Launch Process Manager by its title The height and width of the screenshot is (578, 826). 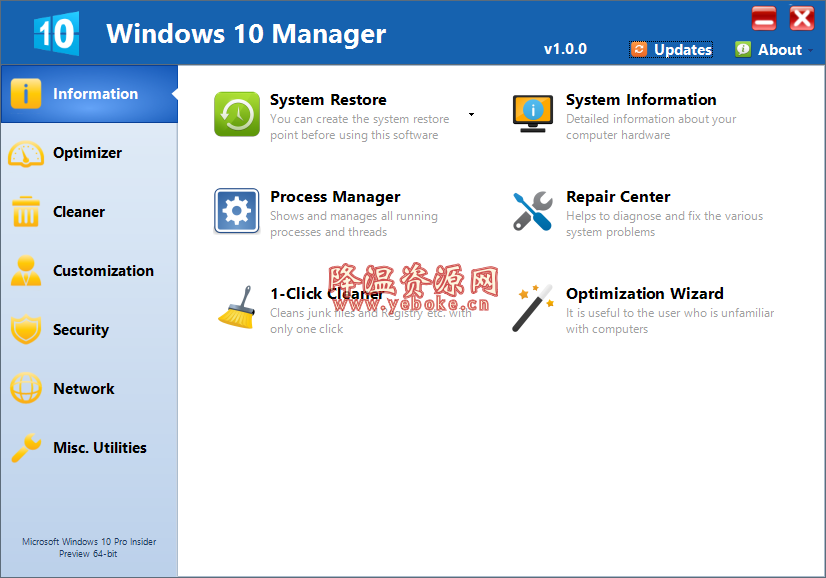pyautogui.click(x=335, y=197)
